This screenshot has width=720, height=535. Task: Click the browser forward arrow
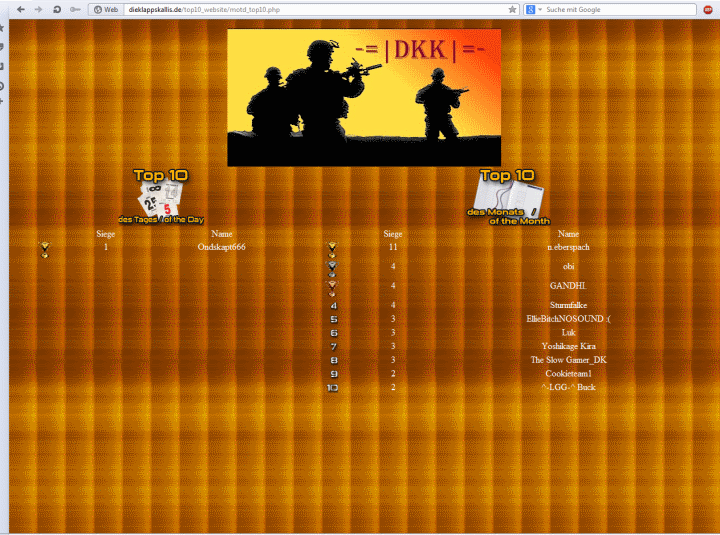tap(38, 9)
